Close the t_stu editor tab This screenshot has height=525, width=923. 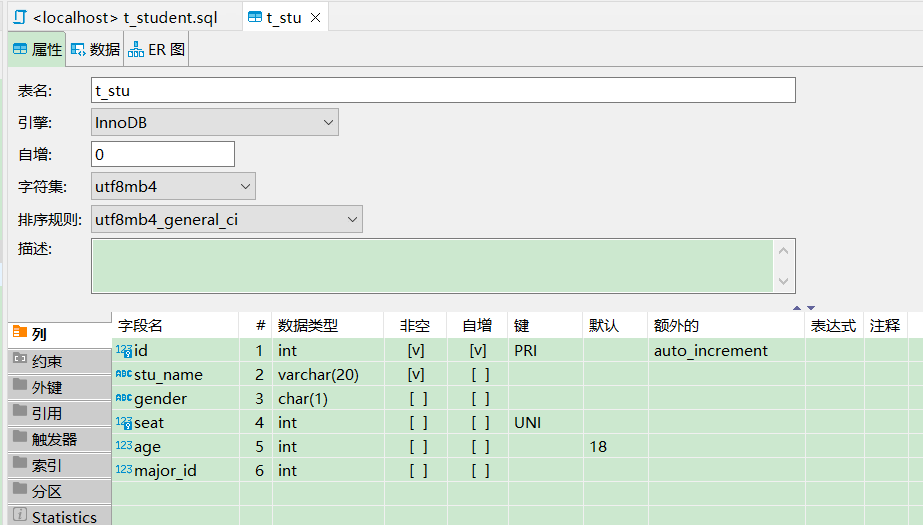click(316, 18)
